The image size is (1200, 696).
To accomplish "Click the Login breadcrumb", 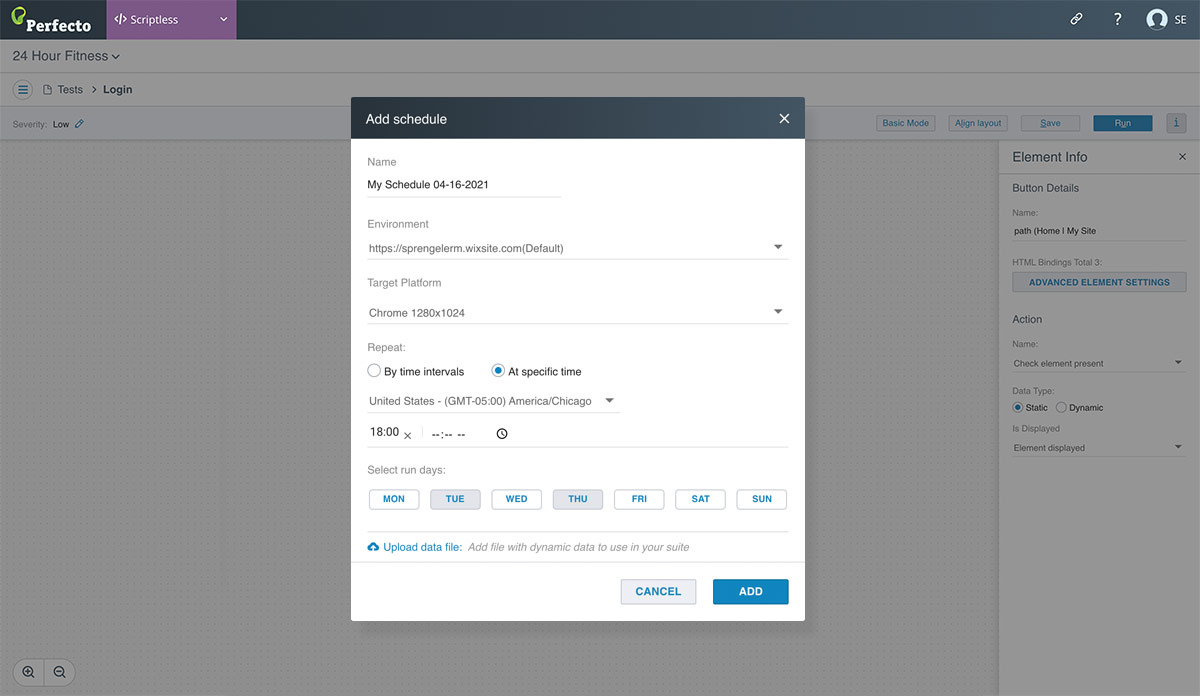I will (x=117, y=89).
